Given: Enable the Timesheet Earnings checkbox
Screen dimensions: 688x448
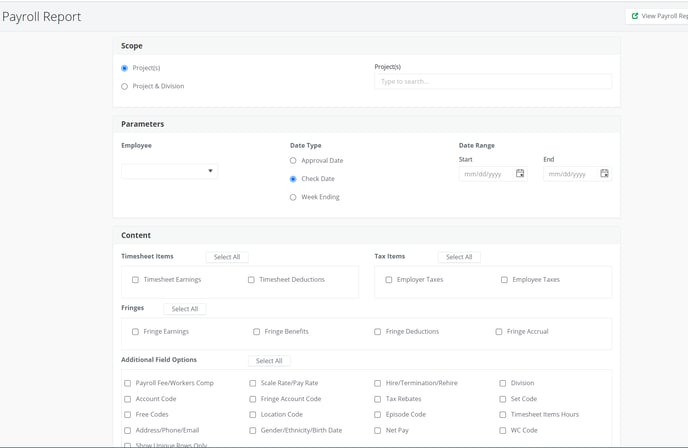Looking at the screenshot, I should click(x=135, y=280).
